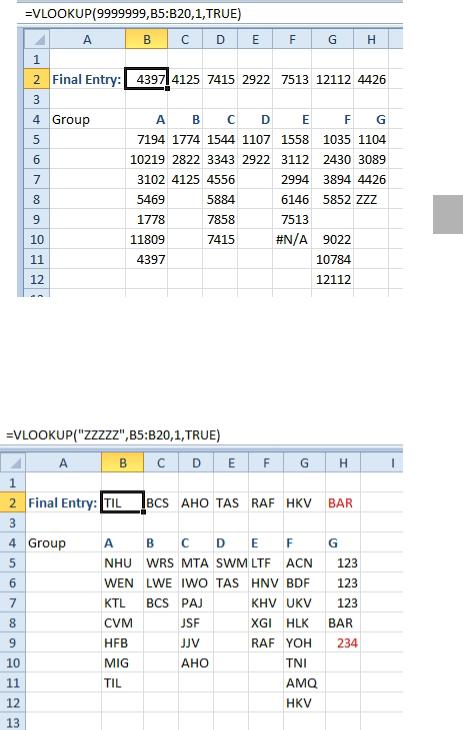Select row 13 header in the text sheet
Screen dimensions: 463x730
coord(13,723)
